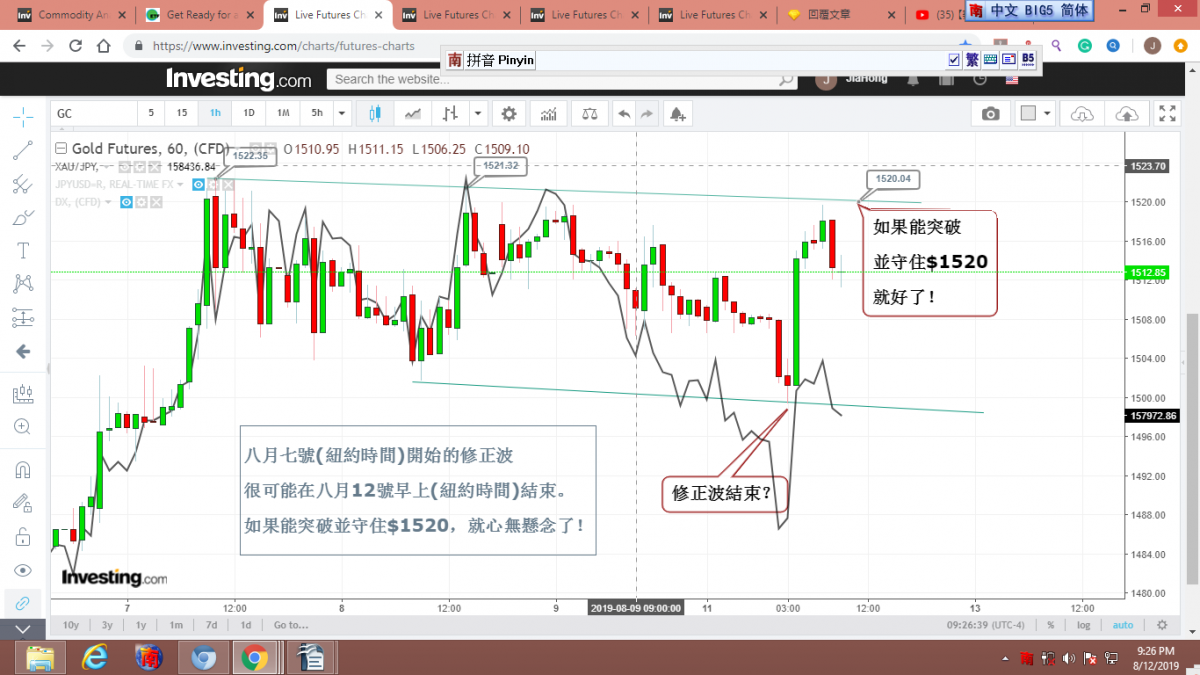Viewport: 1200px width, 675px height.
Task: Select the 1D interval
Action: 249,113
